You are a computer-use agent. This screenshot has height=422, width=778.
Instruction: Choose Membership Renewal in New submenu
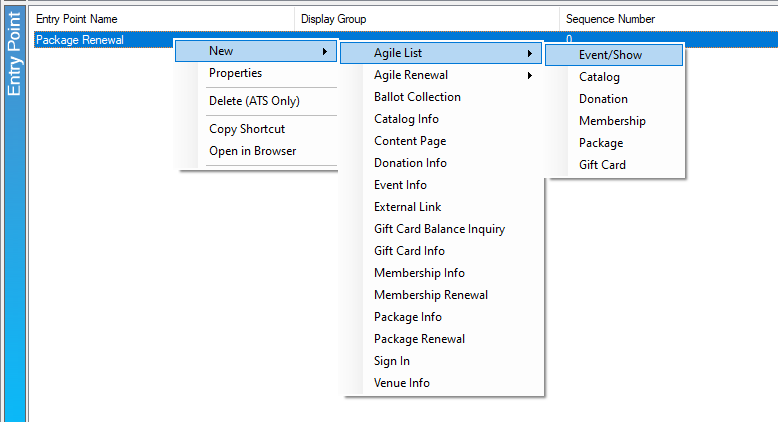tap(441, 295)
